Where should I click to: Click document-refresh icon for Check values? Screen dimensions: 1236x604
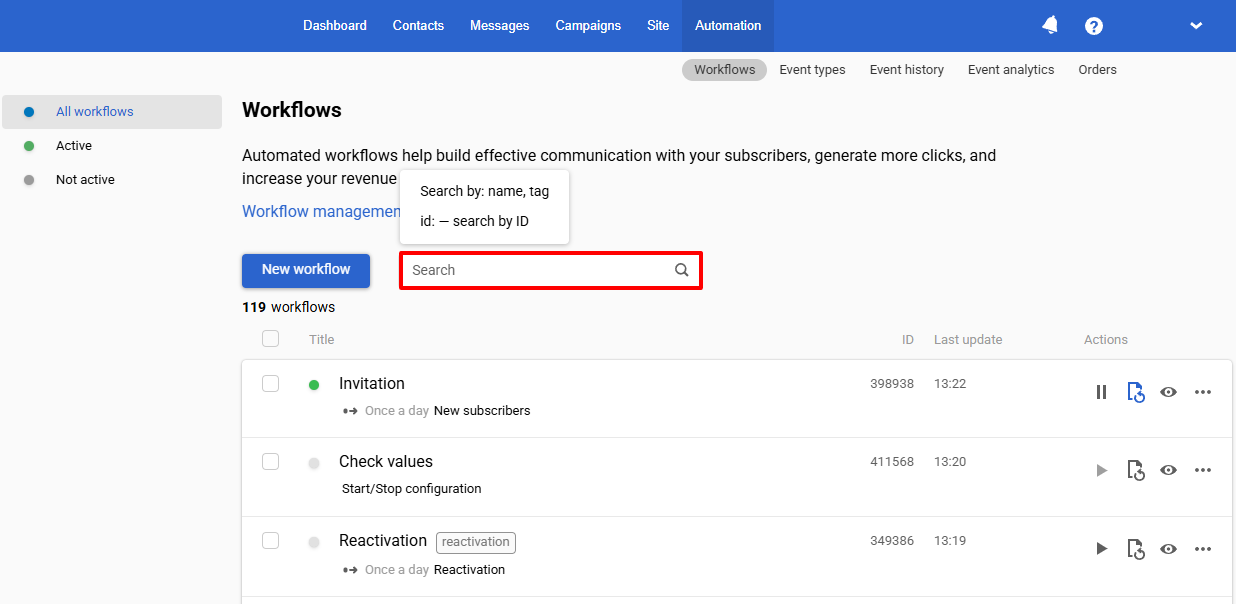tap(1135, 470)
